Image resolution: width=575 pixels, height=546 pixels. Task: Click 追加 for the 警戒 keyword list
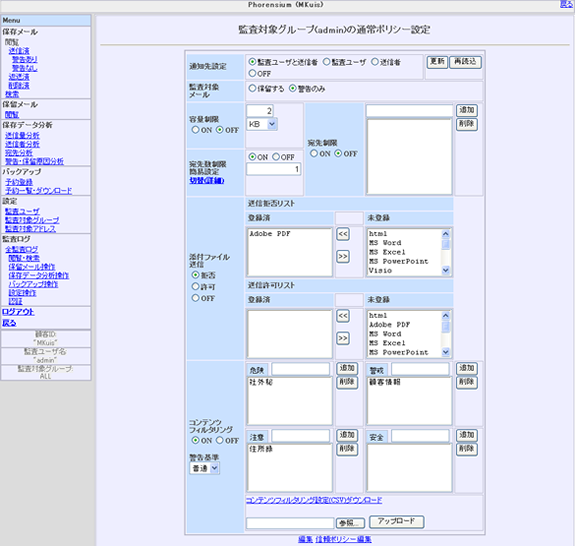(x=466, y=369)
